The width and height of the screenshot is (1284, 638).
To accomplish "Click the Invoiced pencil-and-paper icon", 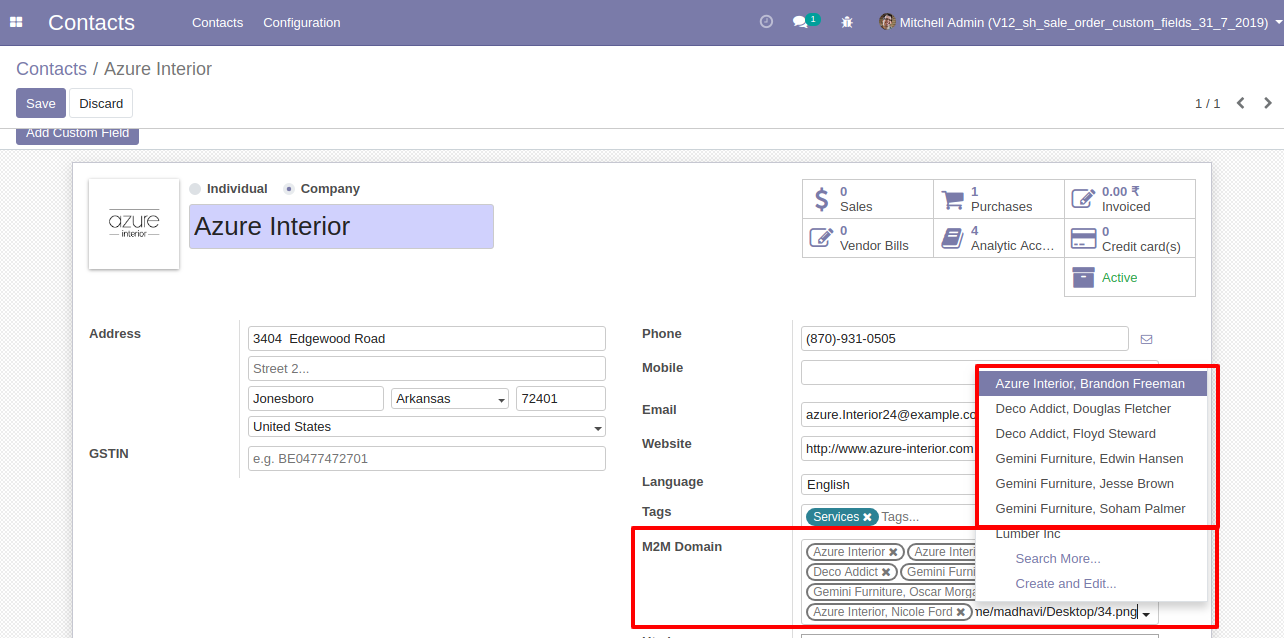I will pos(1083,199).
